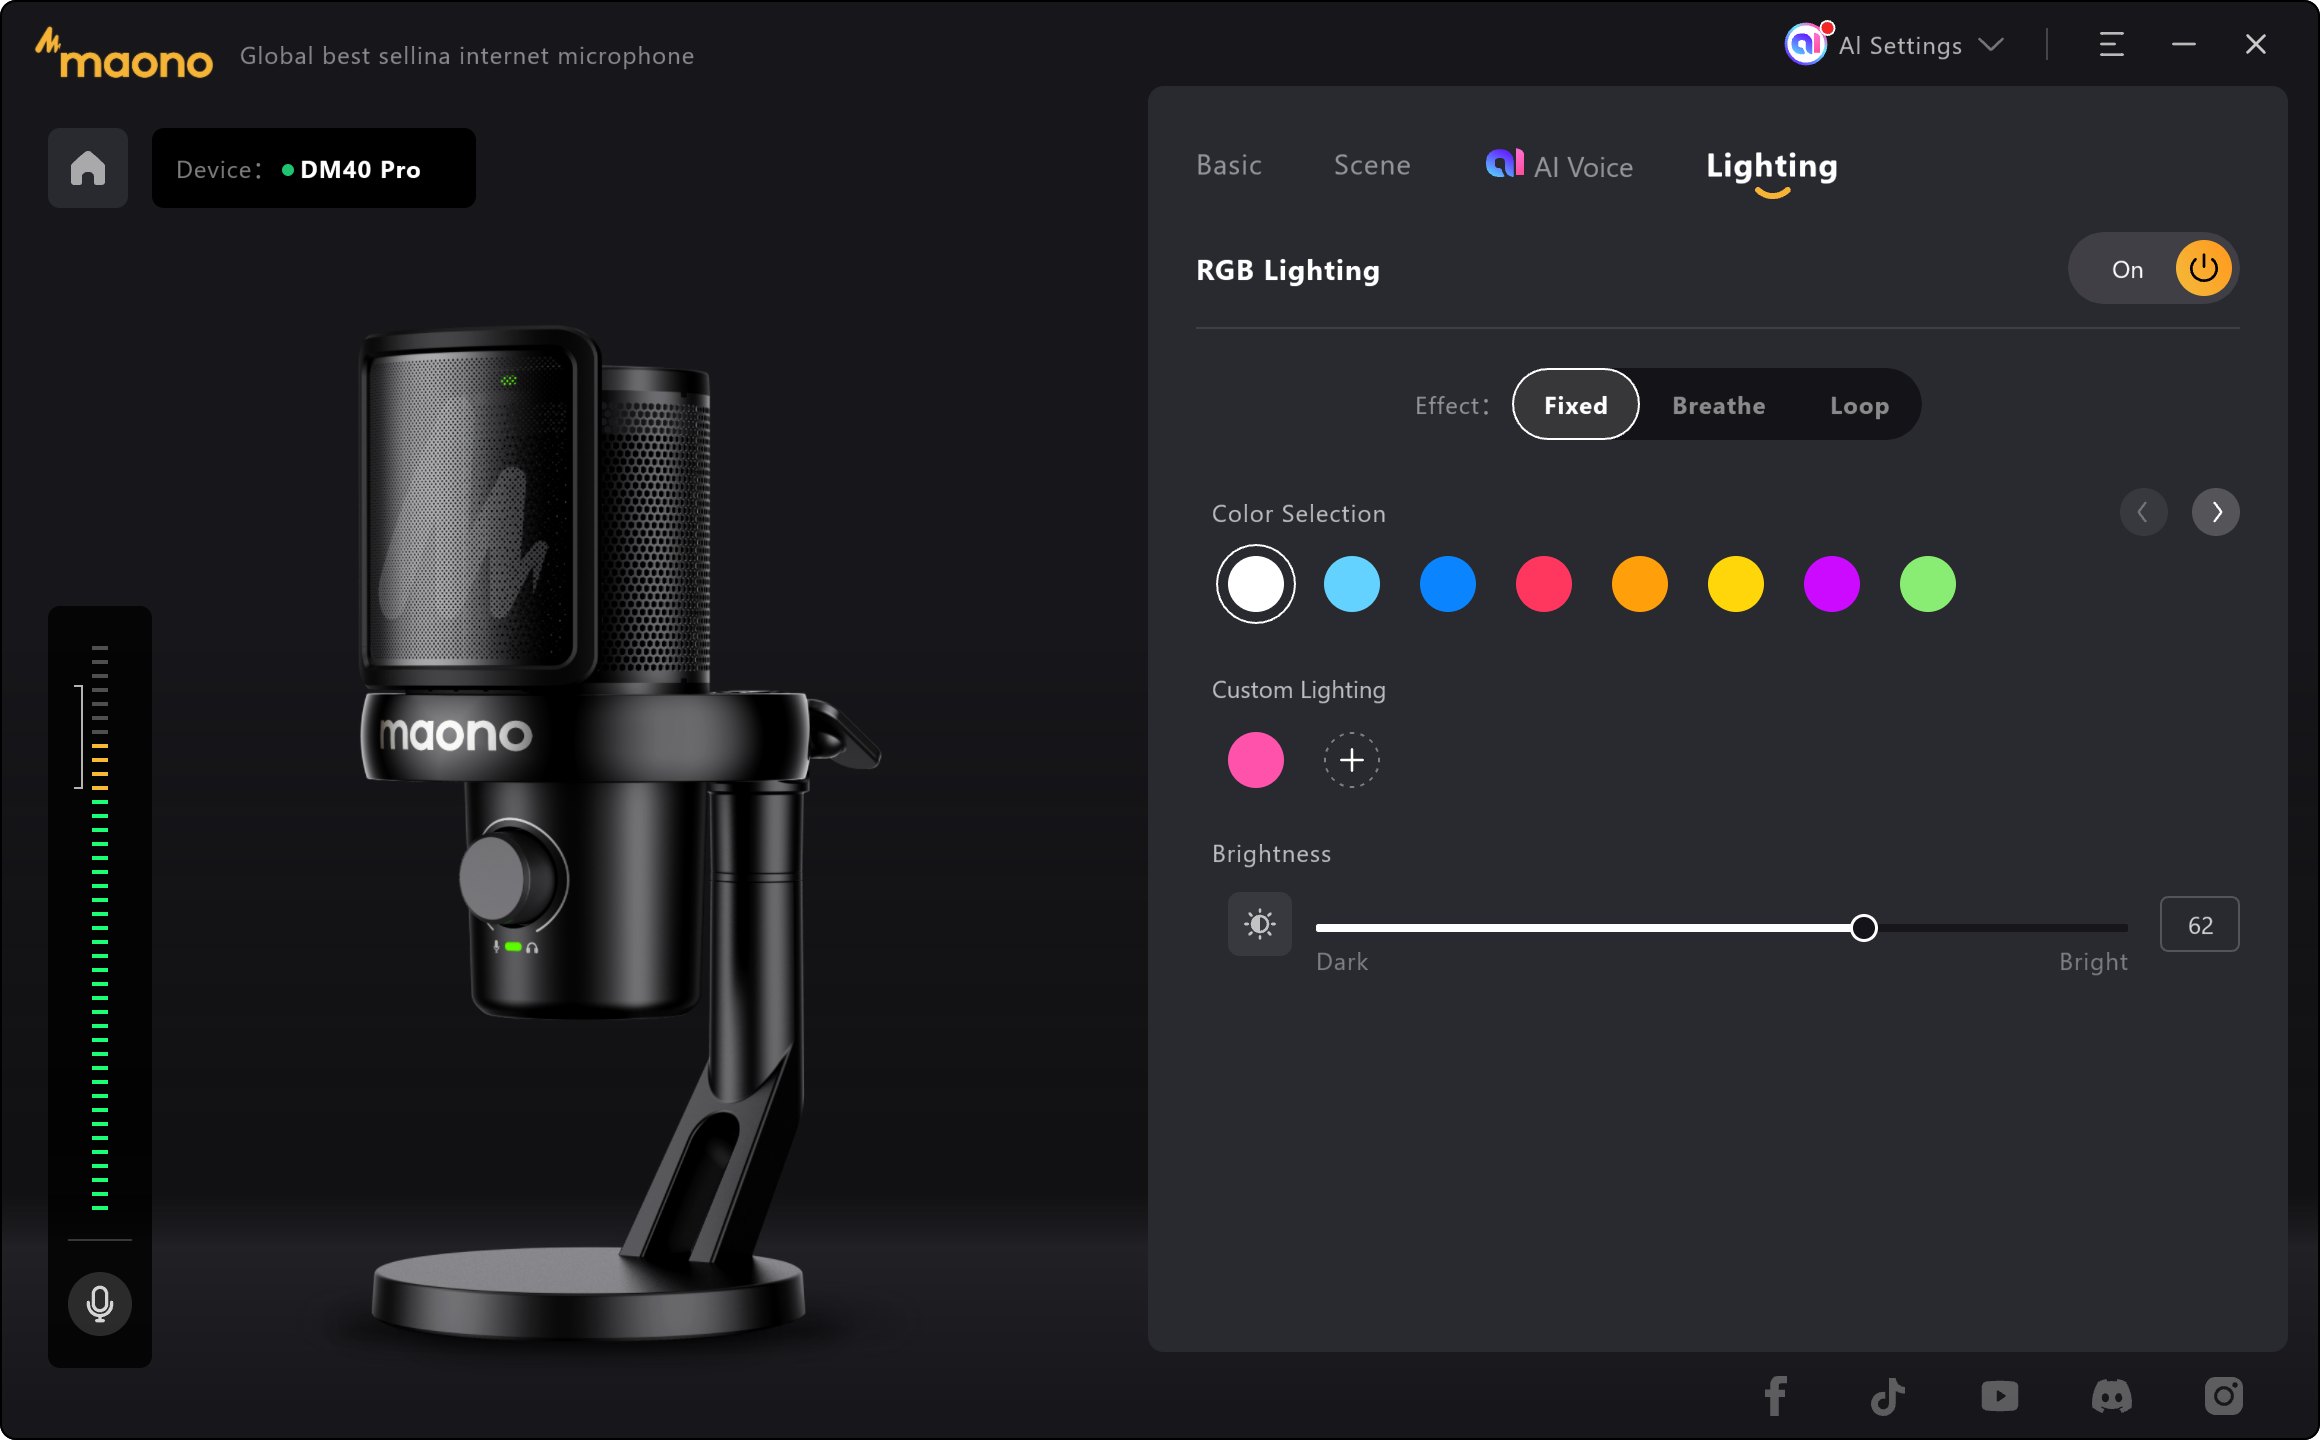Click the 'RGB Lighting' heading

[x=1287, y=271]
